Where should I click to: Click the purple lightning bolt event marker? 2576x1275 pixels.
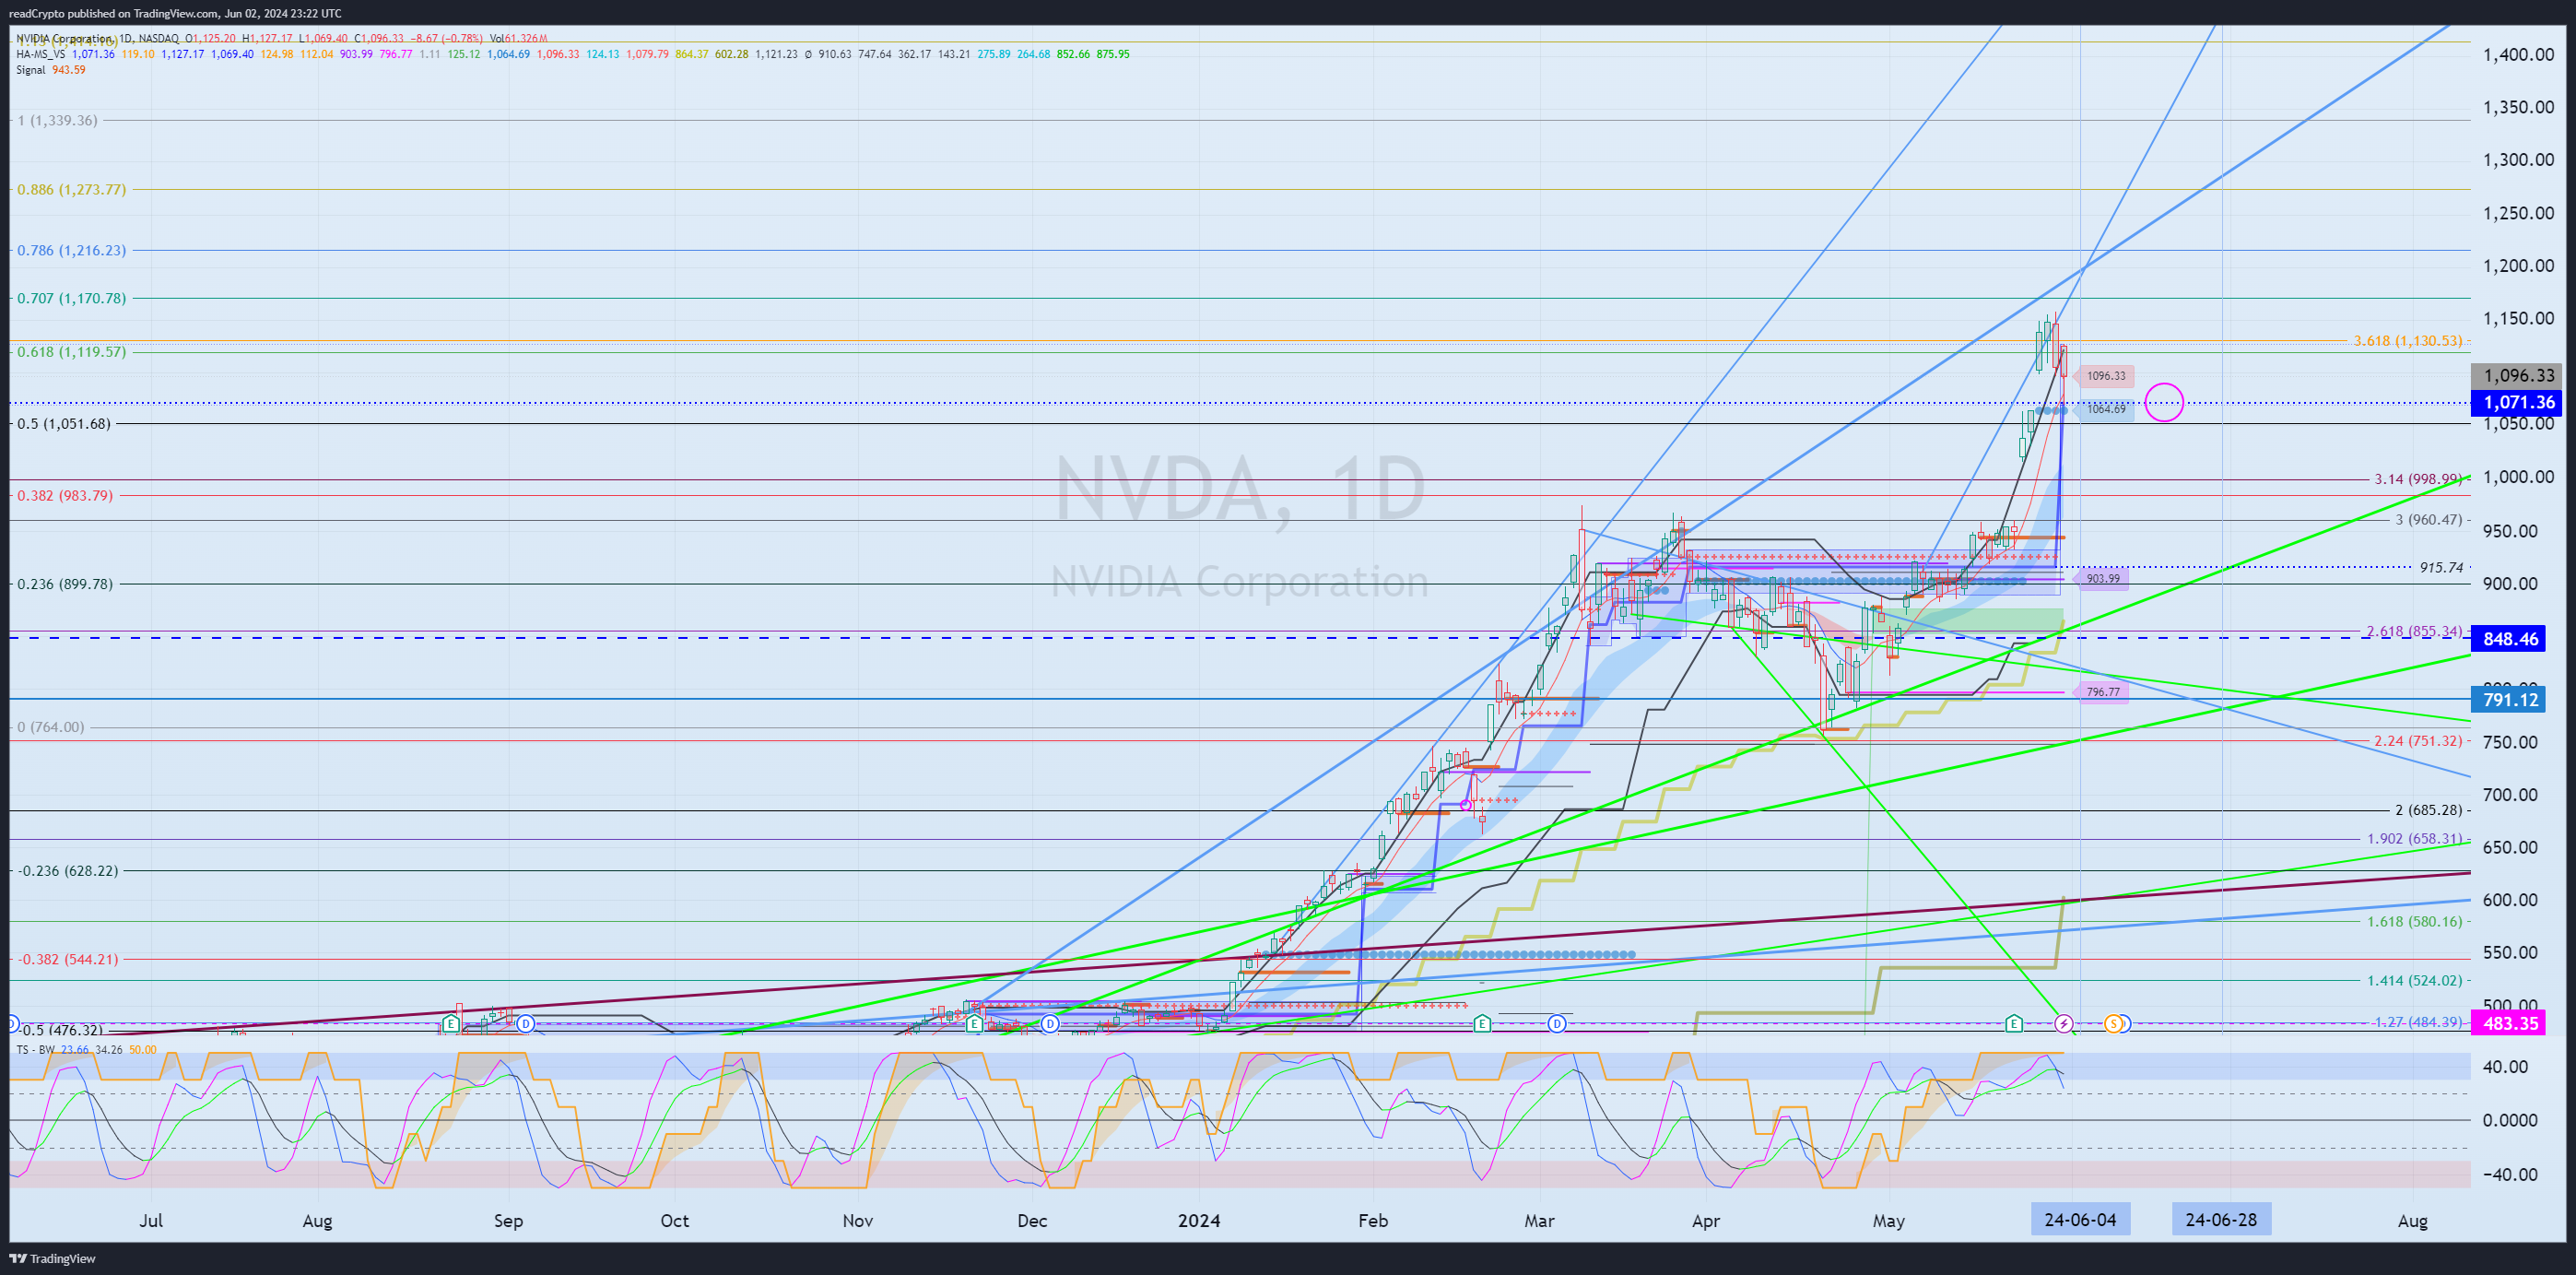[2064, 1024]
